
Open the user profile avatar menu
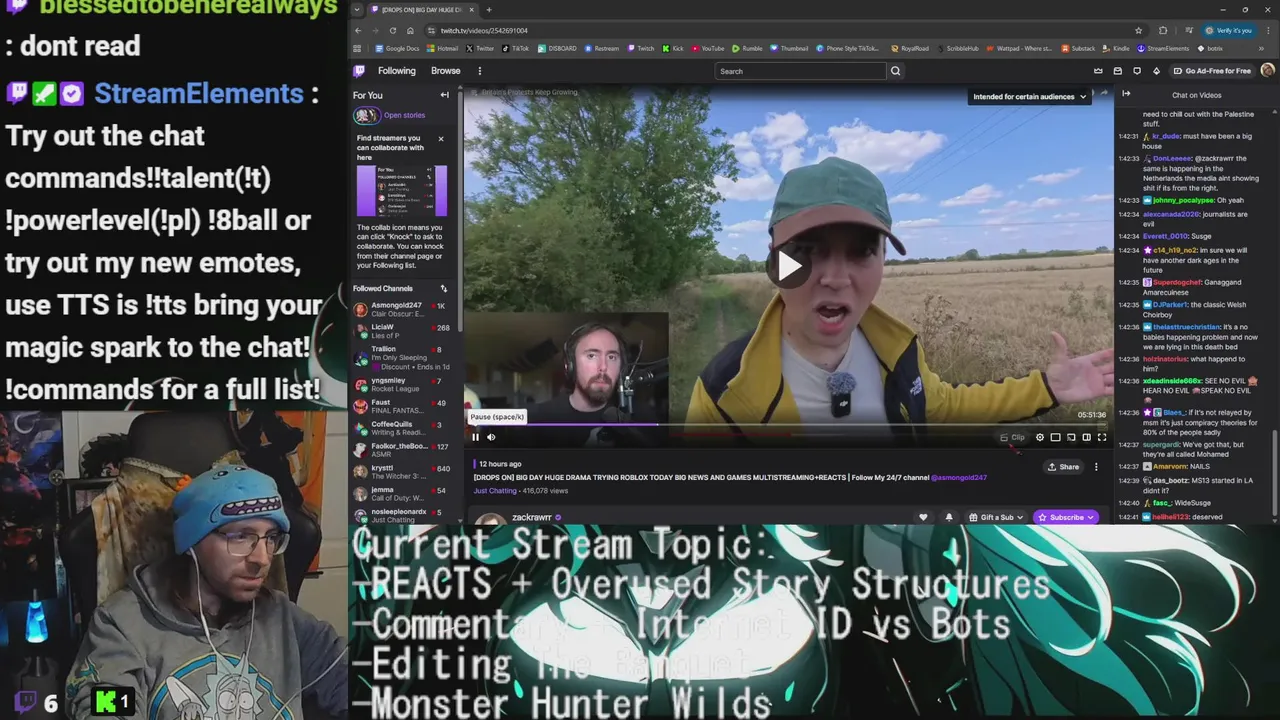[1268, 71]
